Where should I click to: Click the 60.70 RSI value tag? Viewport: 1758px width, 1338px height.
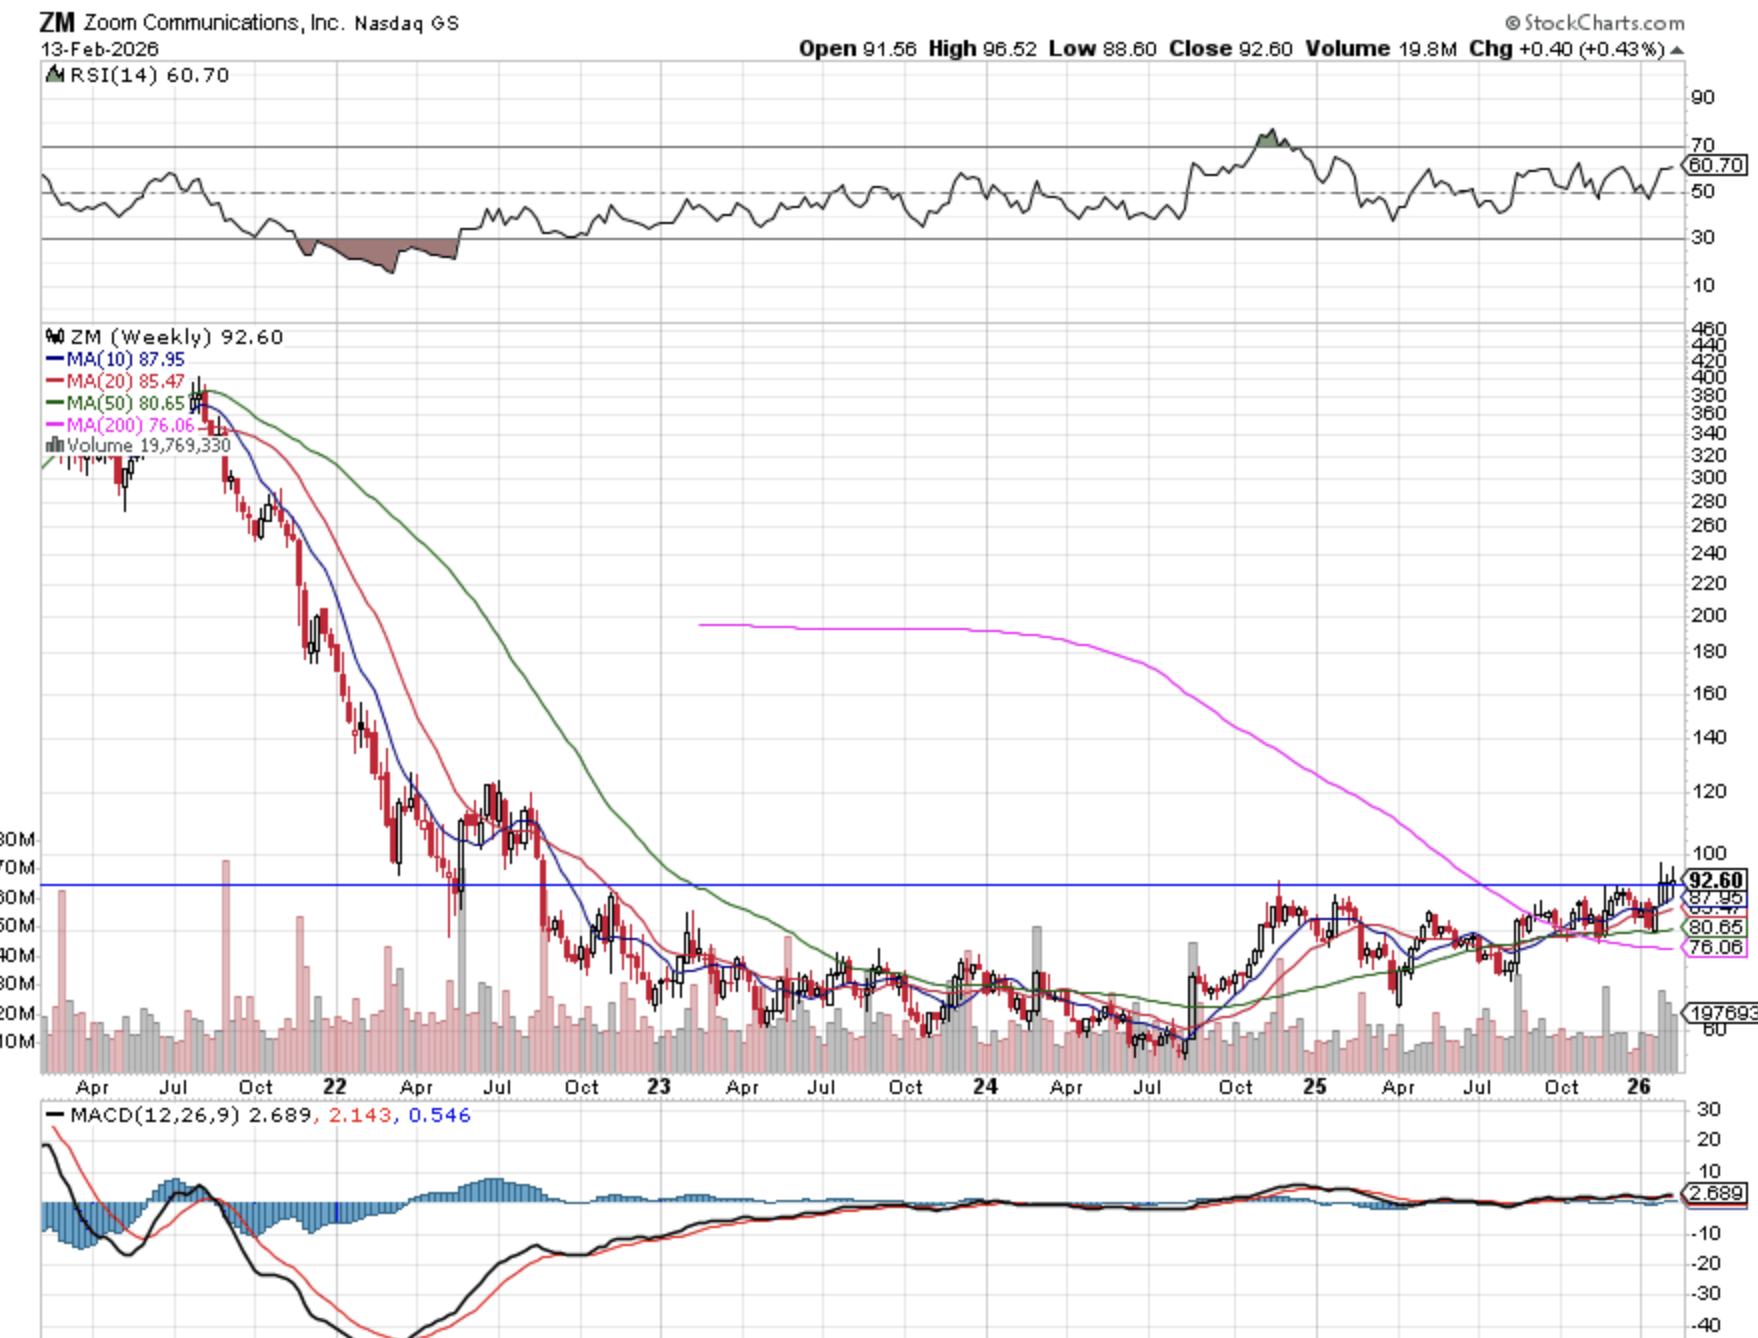(1715, 165)
